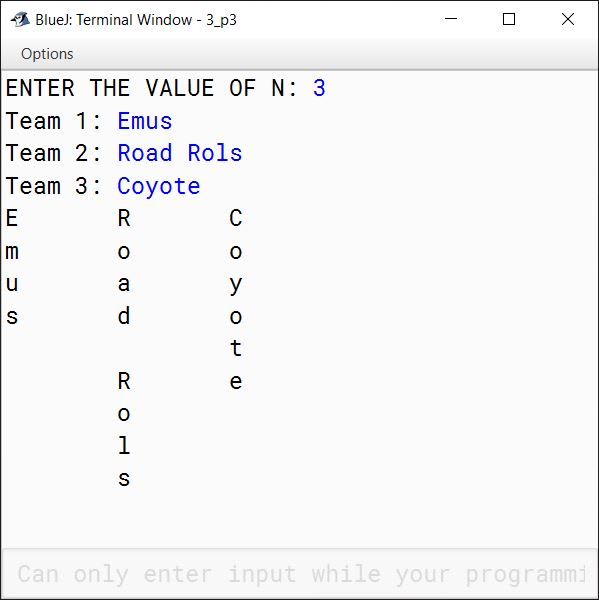Click the vertical letter E in the output
599x600 pixels.
tap(11, 218)
